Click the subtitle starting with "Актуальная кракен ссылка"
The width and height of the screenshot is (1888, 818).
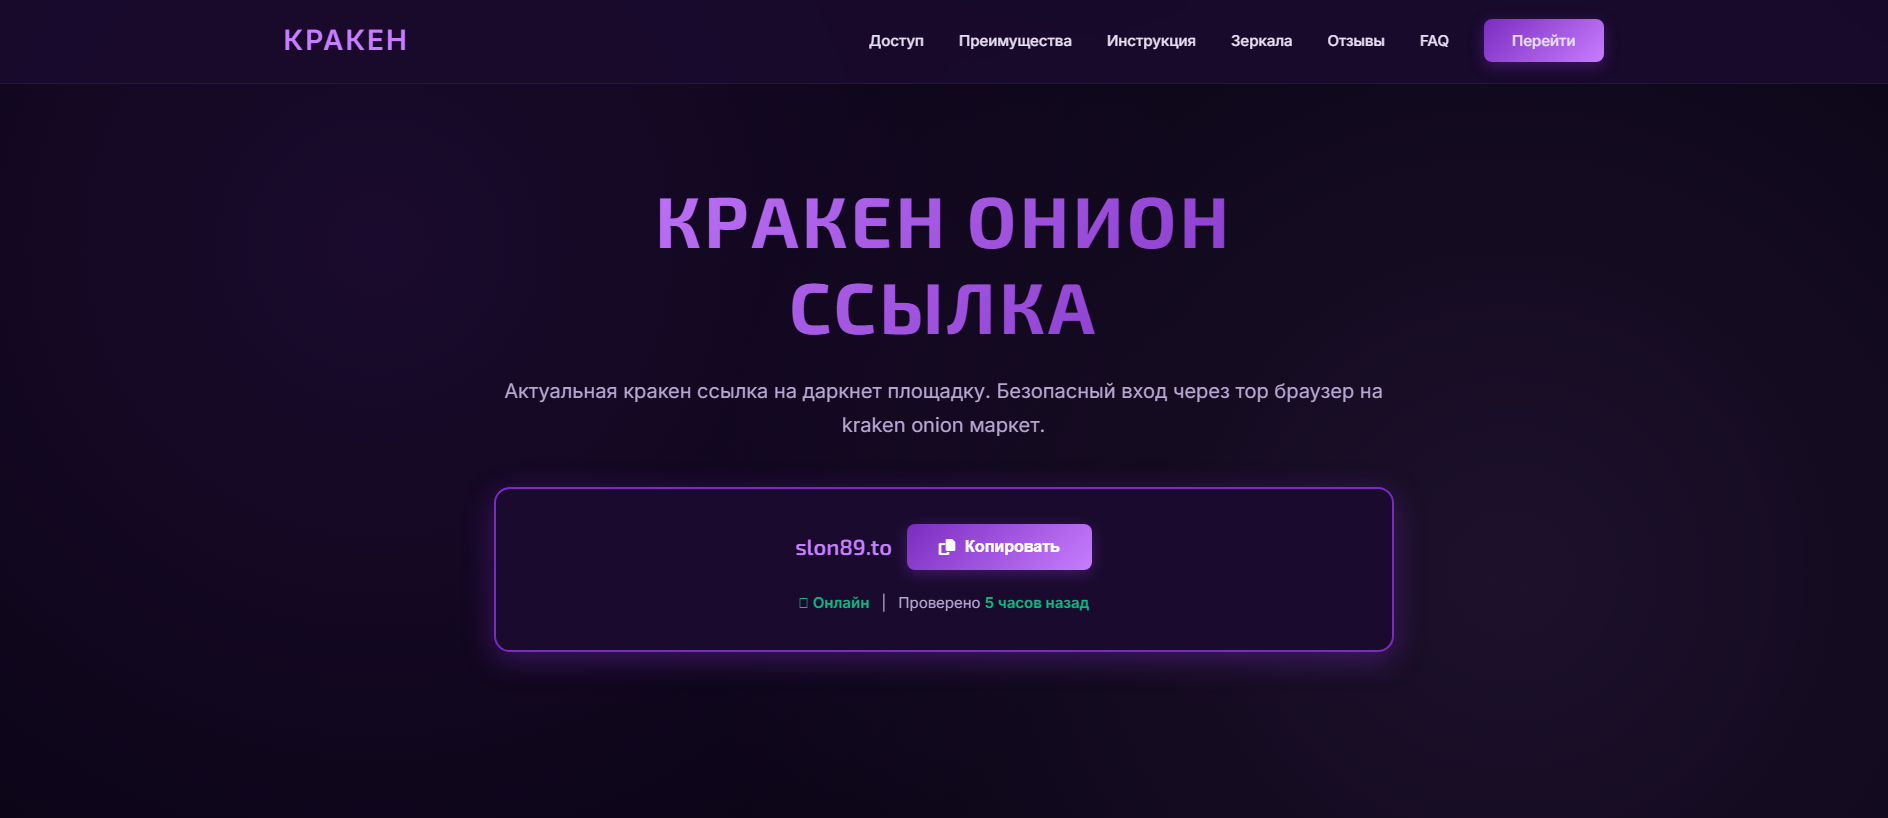point(943,408)
